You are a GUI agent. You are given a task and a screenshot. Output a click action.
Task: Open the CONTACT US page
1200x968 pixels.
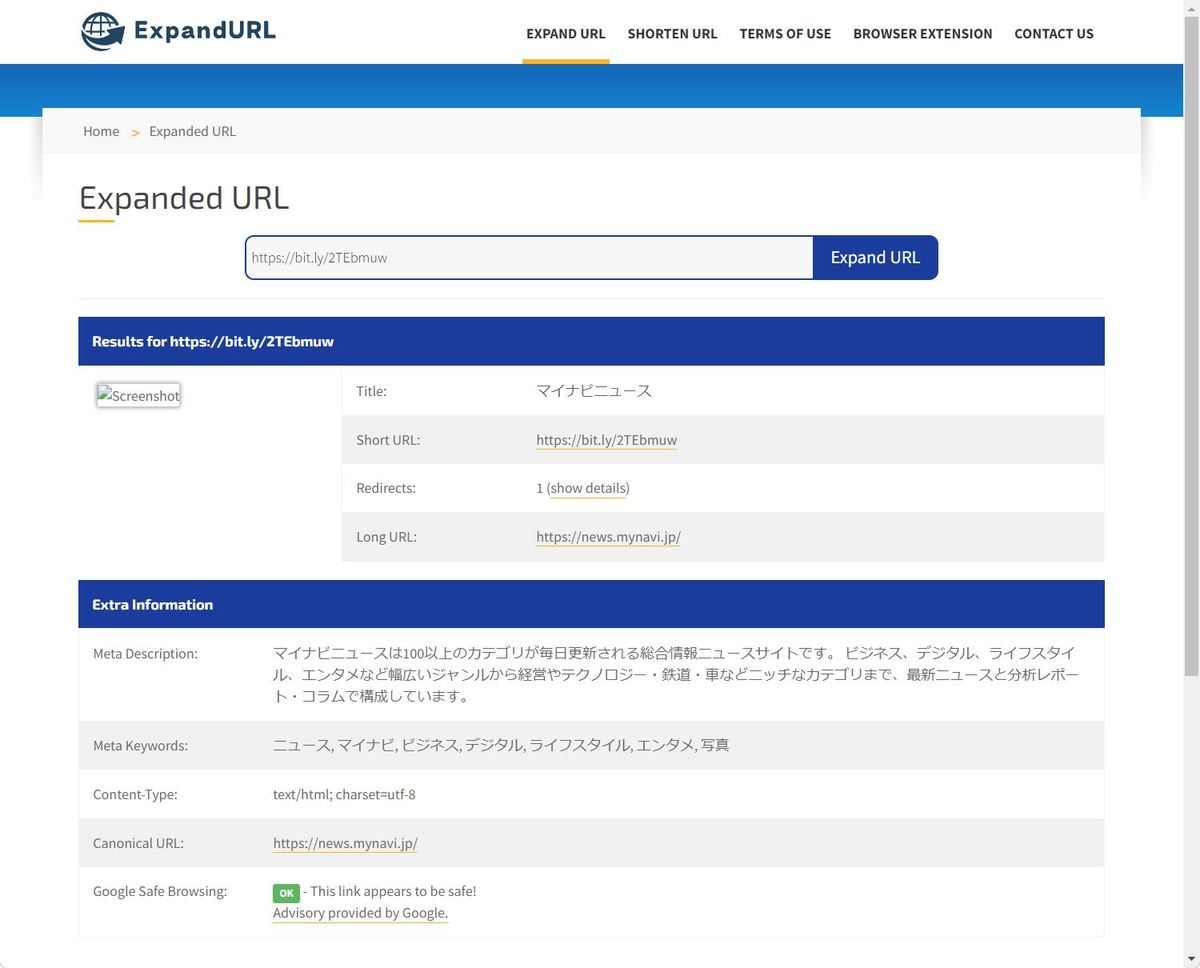click(1054, 33)
